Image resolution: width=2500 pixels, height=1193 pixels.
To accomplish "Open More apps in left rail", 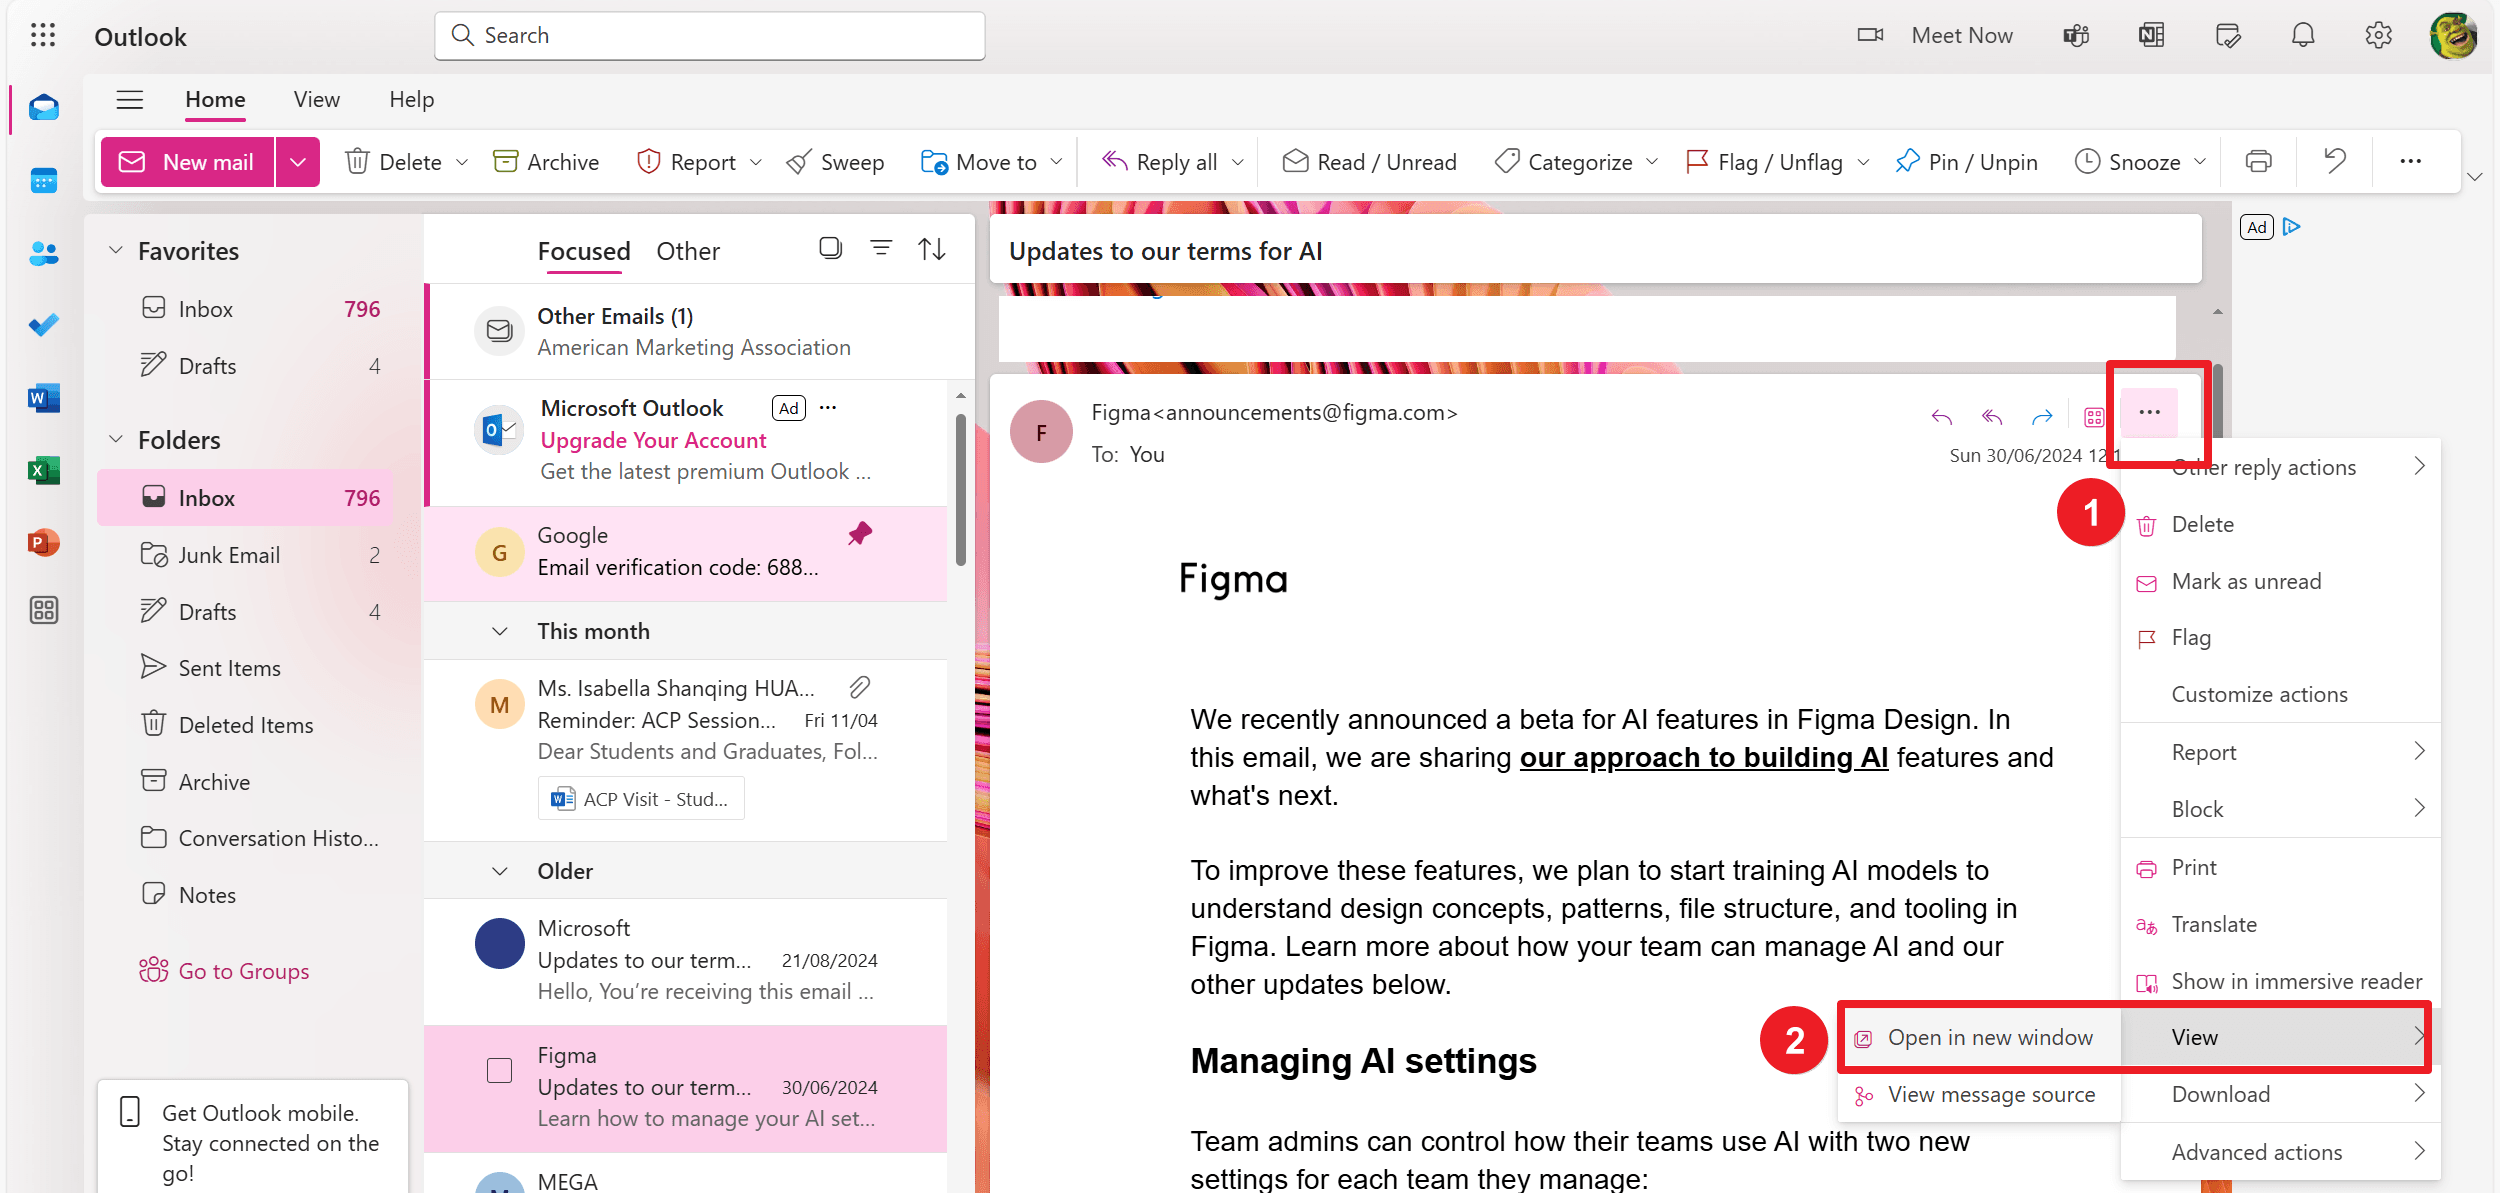I will [44, 610].
